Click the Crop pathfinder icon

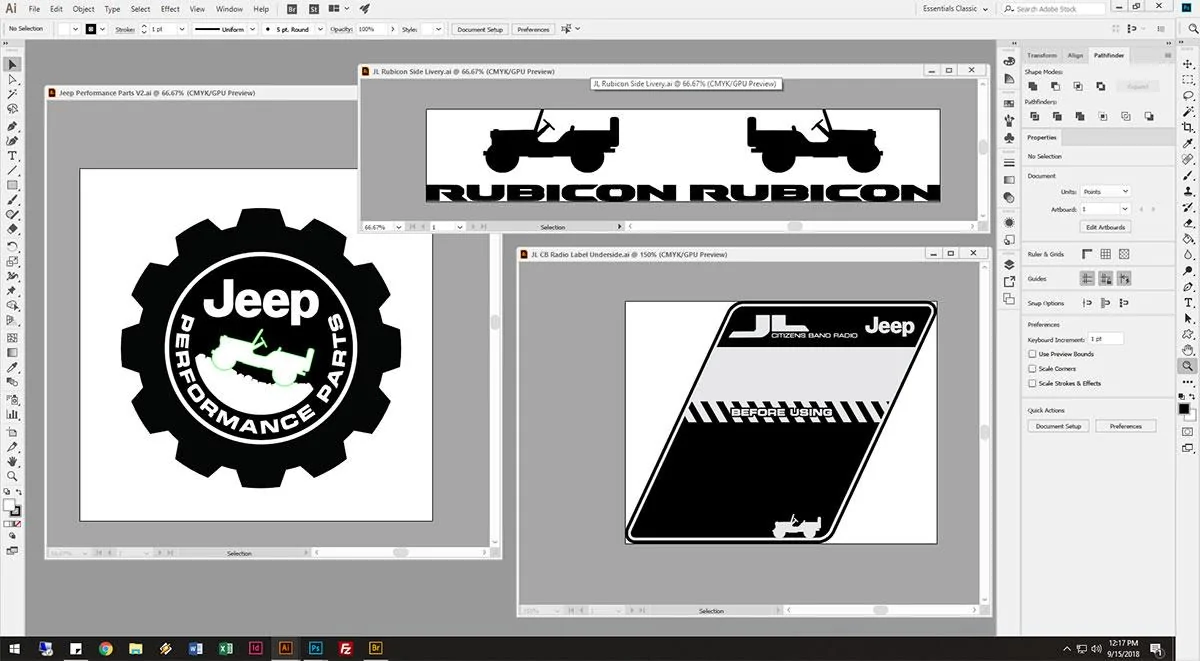pyautogui.click(x=1102, y=116)
